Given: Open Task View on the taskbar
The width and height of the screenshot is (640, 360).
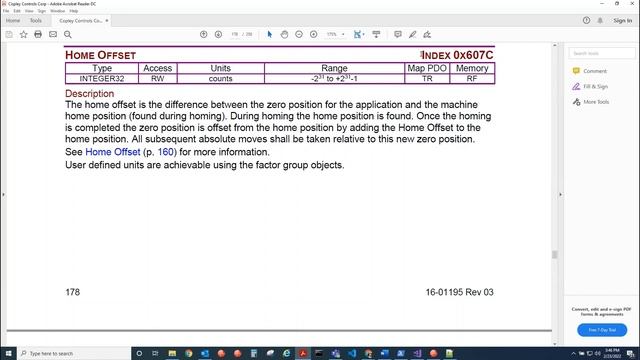Looking at the screenshot, I should click(x=155, y=353).
